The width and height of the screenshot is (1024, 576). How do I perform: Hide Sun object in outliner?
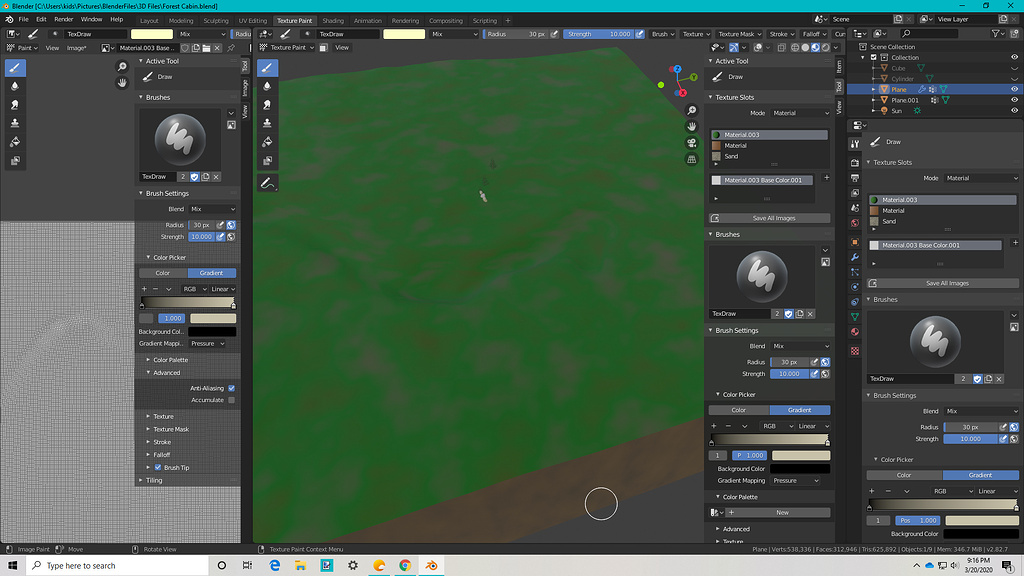tap(1014, 110)
